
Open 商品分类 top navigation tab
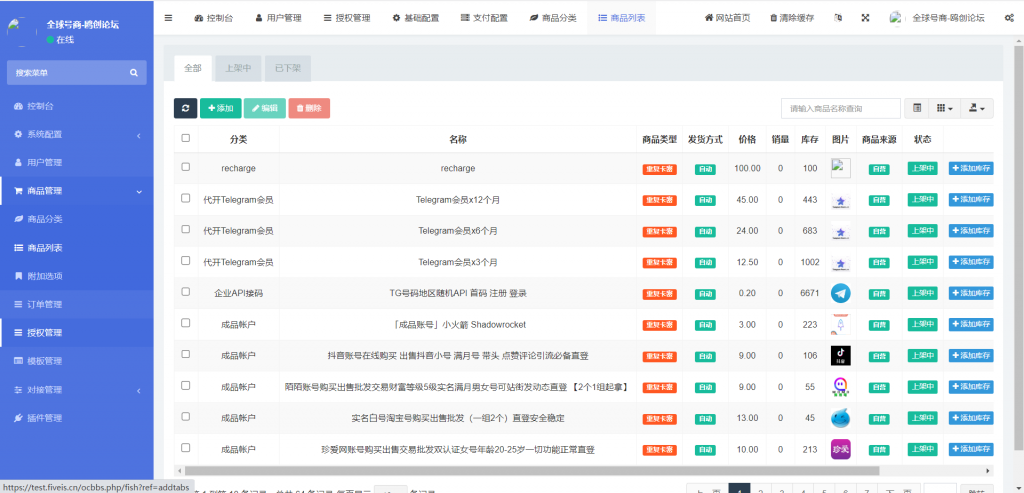pyautogui.click(x=552, y=18)
